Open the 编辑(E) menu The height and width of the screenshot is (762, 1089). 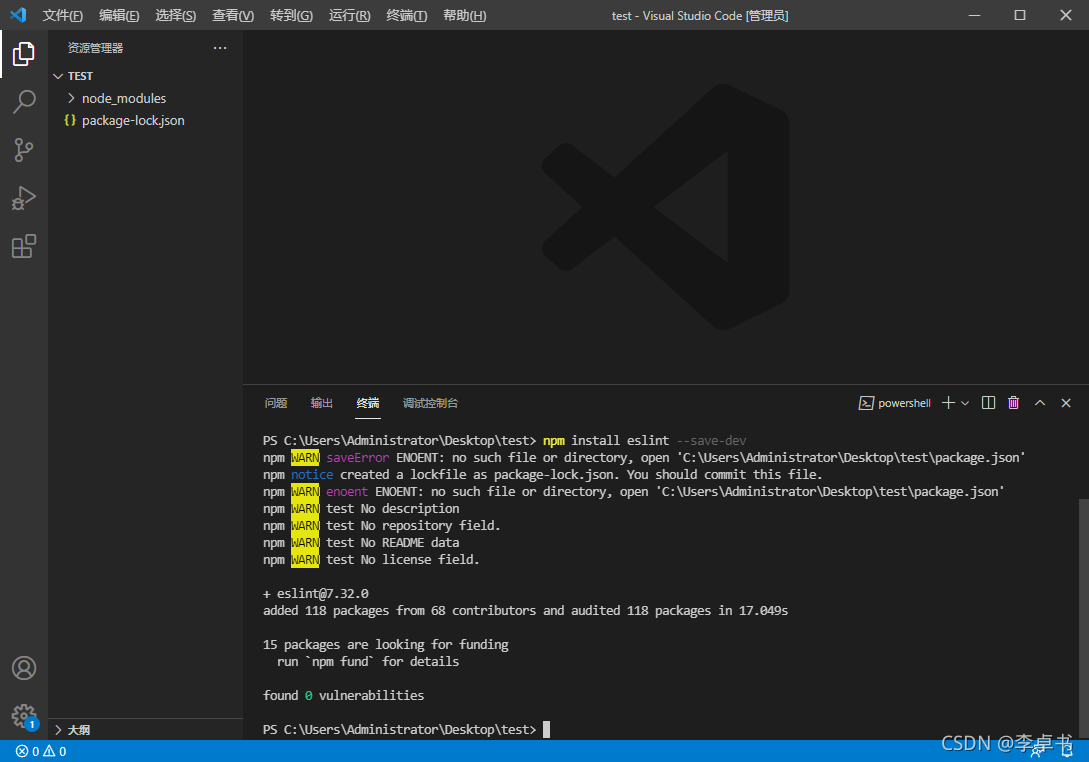pyautogui.click(x=119, y=15)
